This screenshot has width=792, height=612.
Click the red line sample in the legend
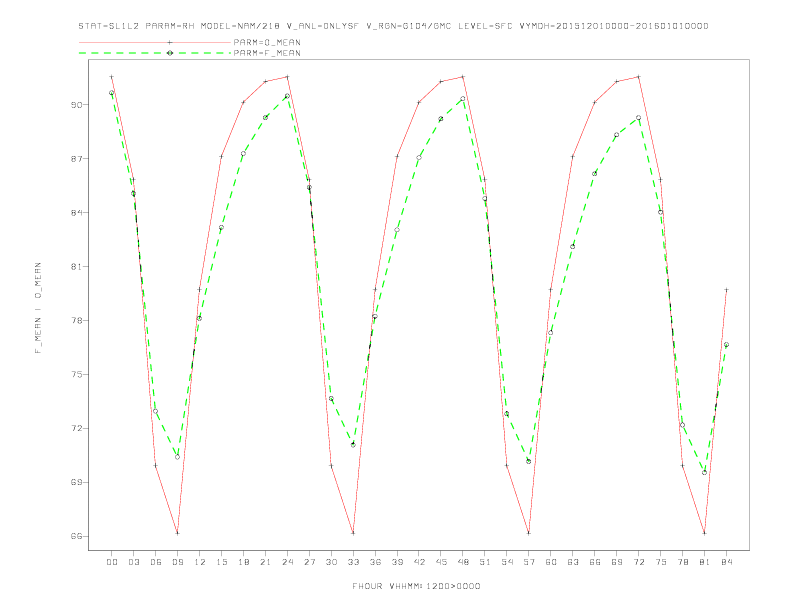[155, 42]
